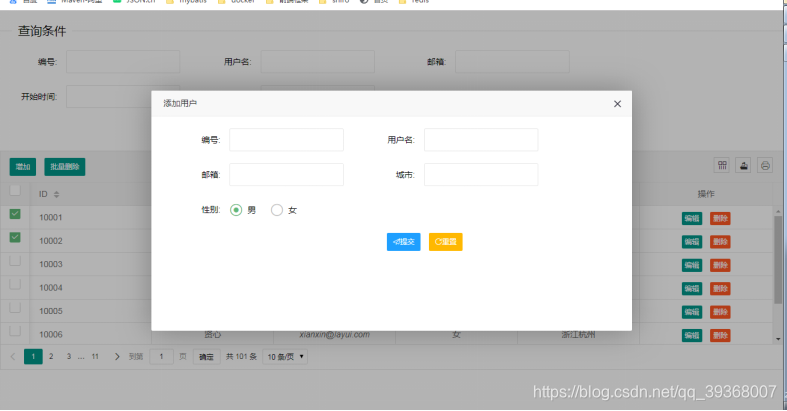Screen dimensions: 787x411
Task: Check the checkbox for row 10005
Action: click(x=15, y=307)
